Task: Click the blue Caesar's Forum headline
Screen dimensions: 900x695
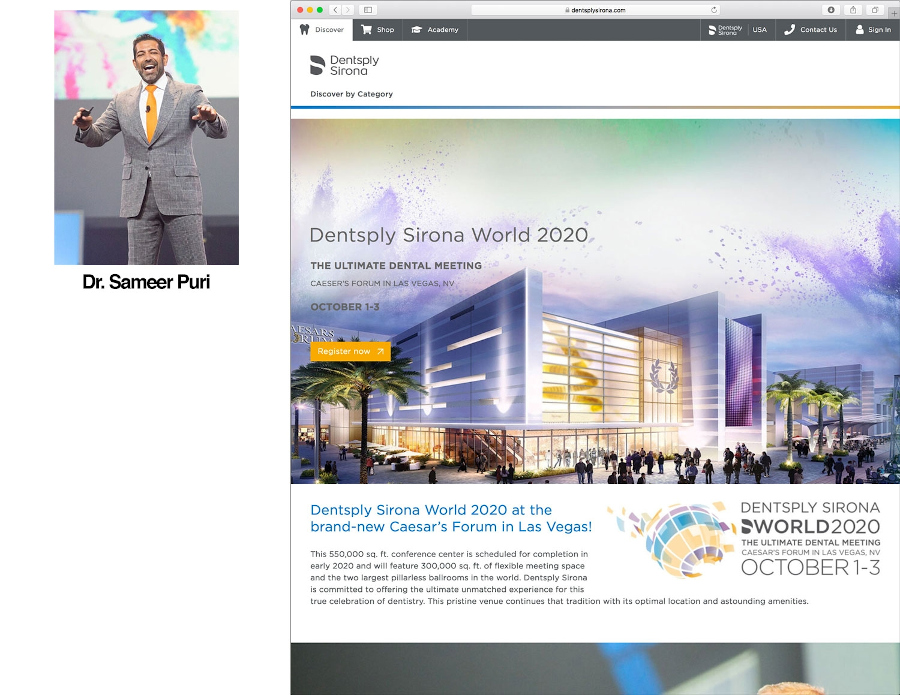Action: tap(451, 518)
